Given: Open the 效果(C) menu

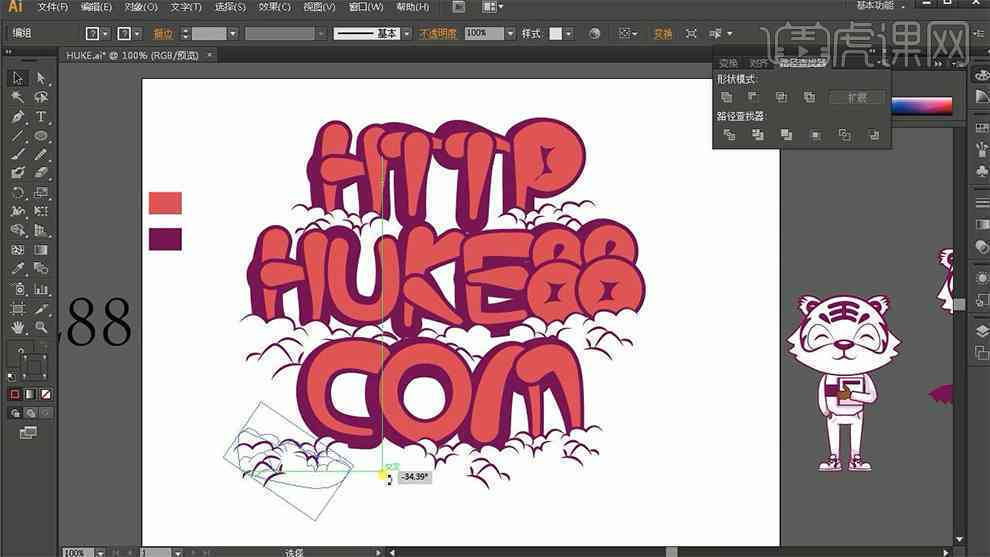Looking at the screenshot, I should tap(274, 7).
